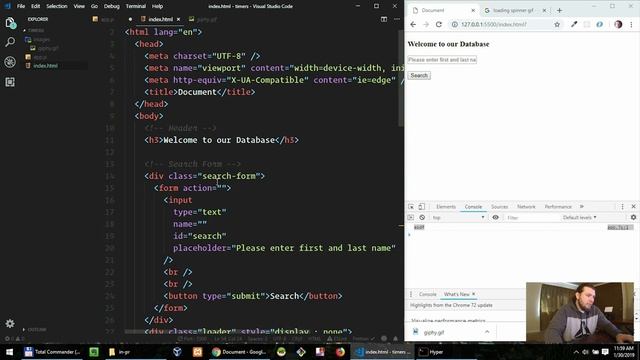The width and height of the screenshot is (640, 360).
Task: Toggle device toolbar in DevTools
Action: 421,207
